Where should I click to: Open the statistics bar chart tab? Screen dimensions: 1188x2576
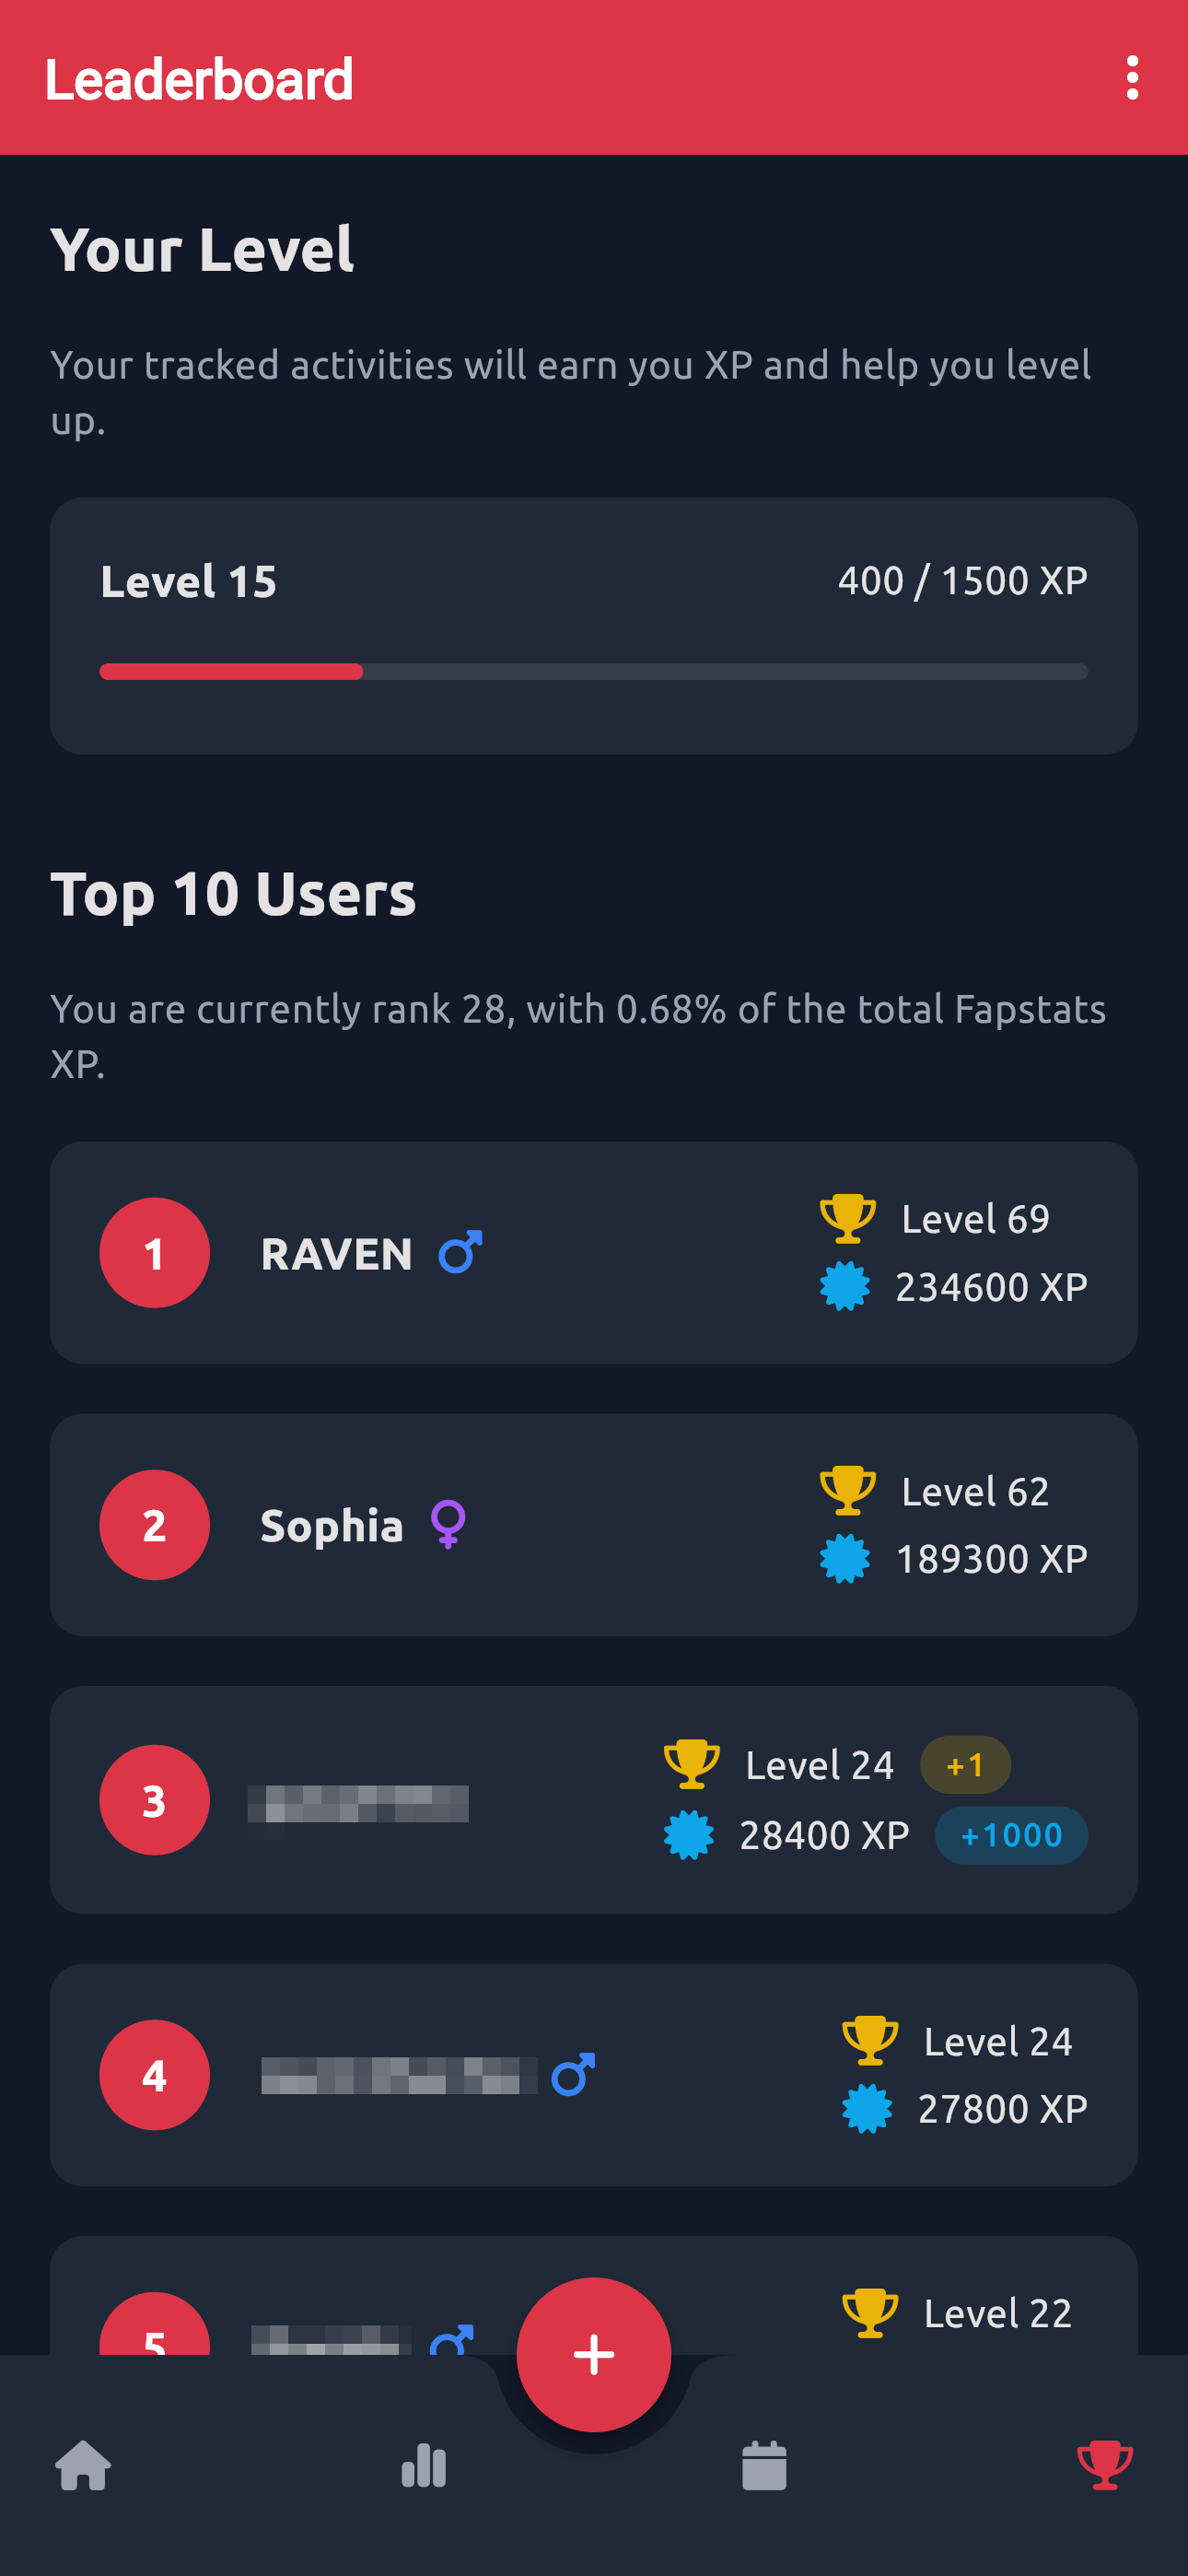point(423,2465)
